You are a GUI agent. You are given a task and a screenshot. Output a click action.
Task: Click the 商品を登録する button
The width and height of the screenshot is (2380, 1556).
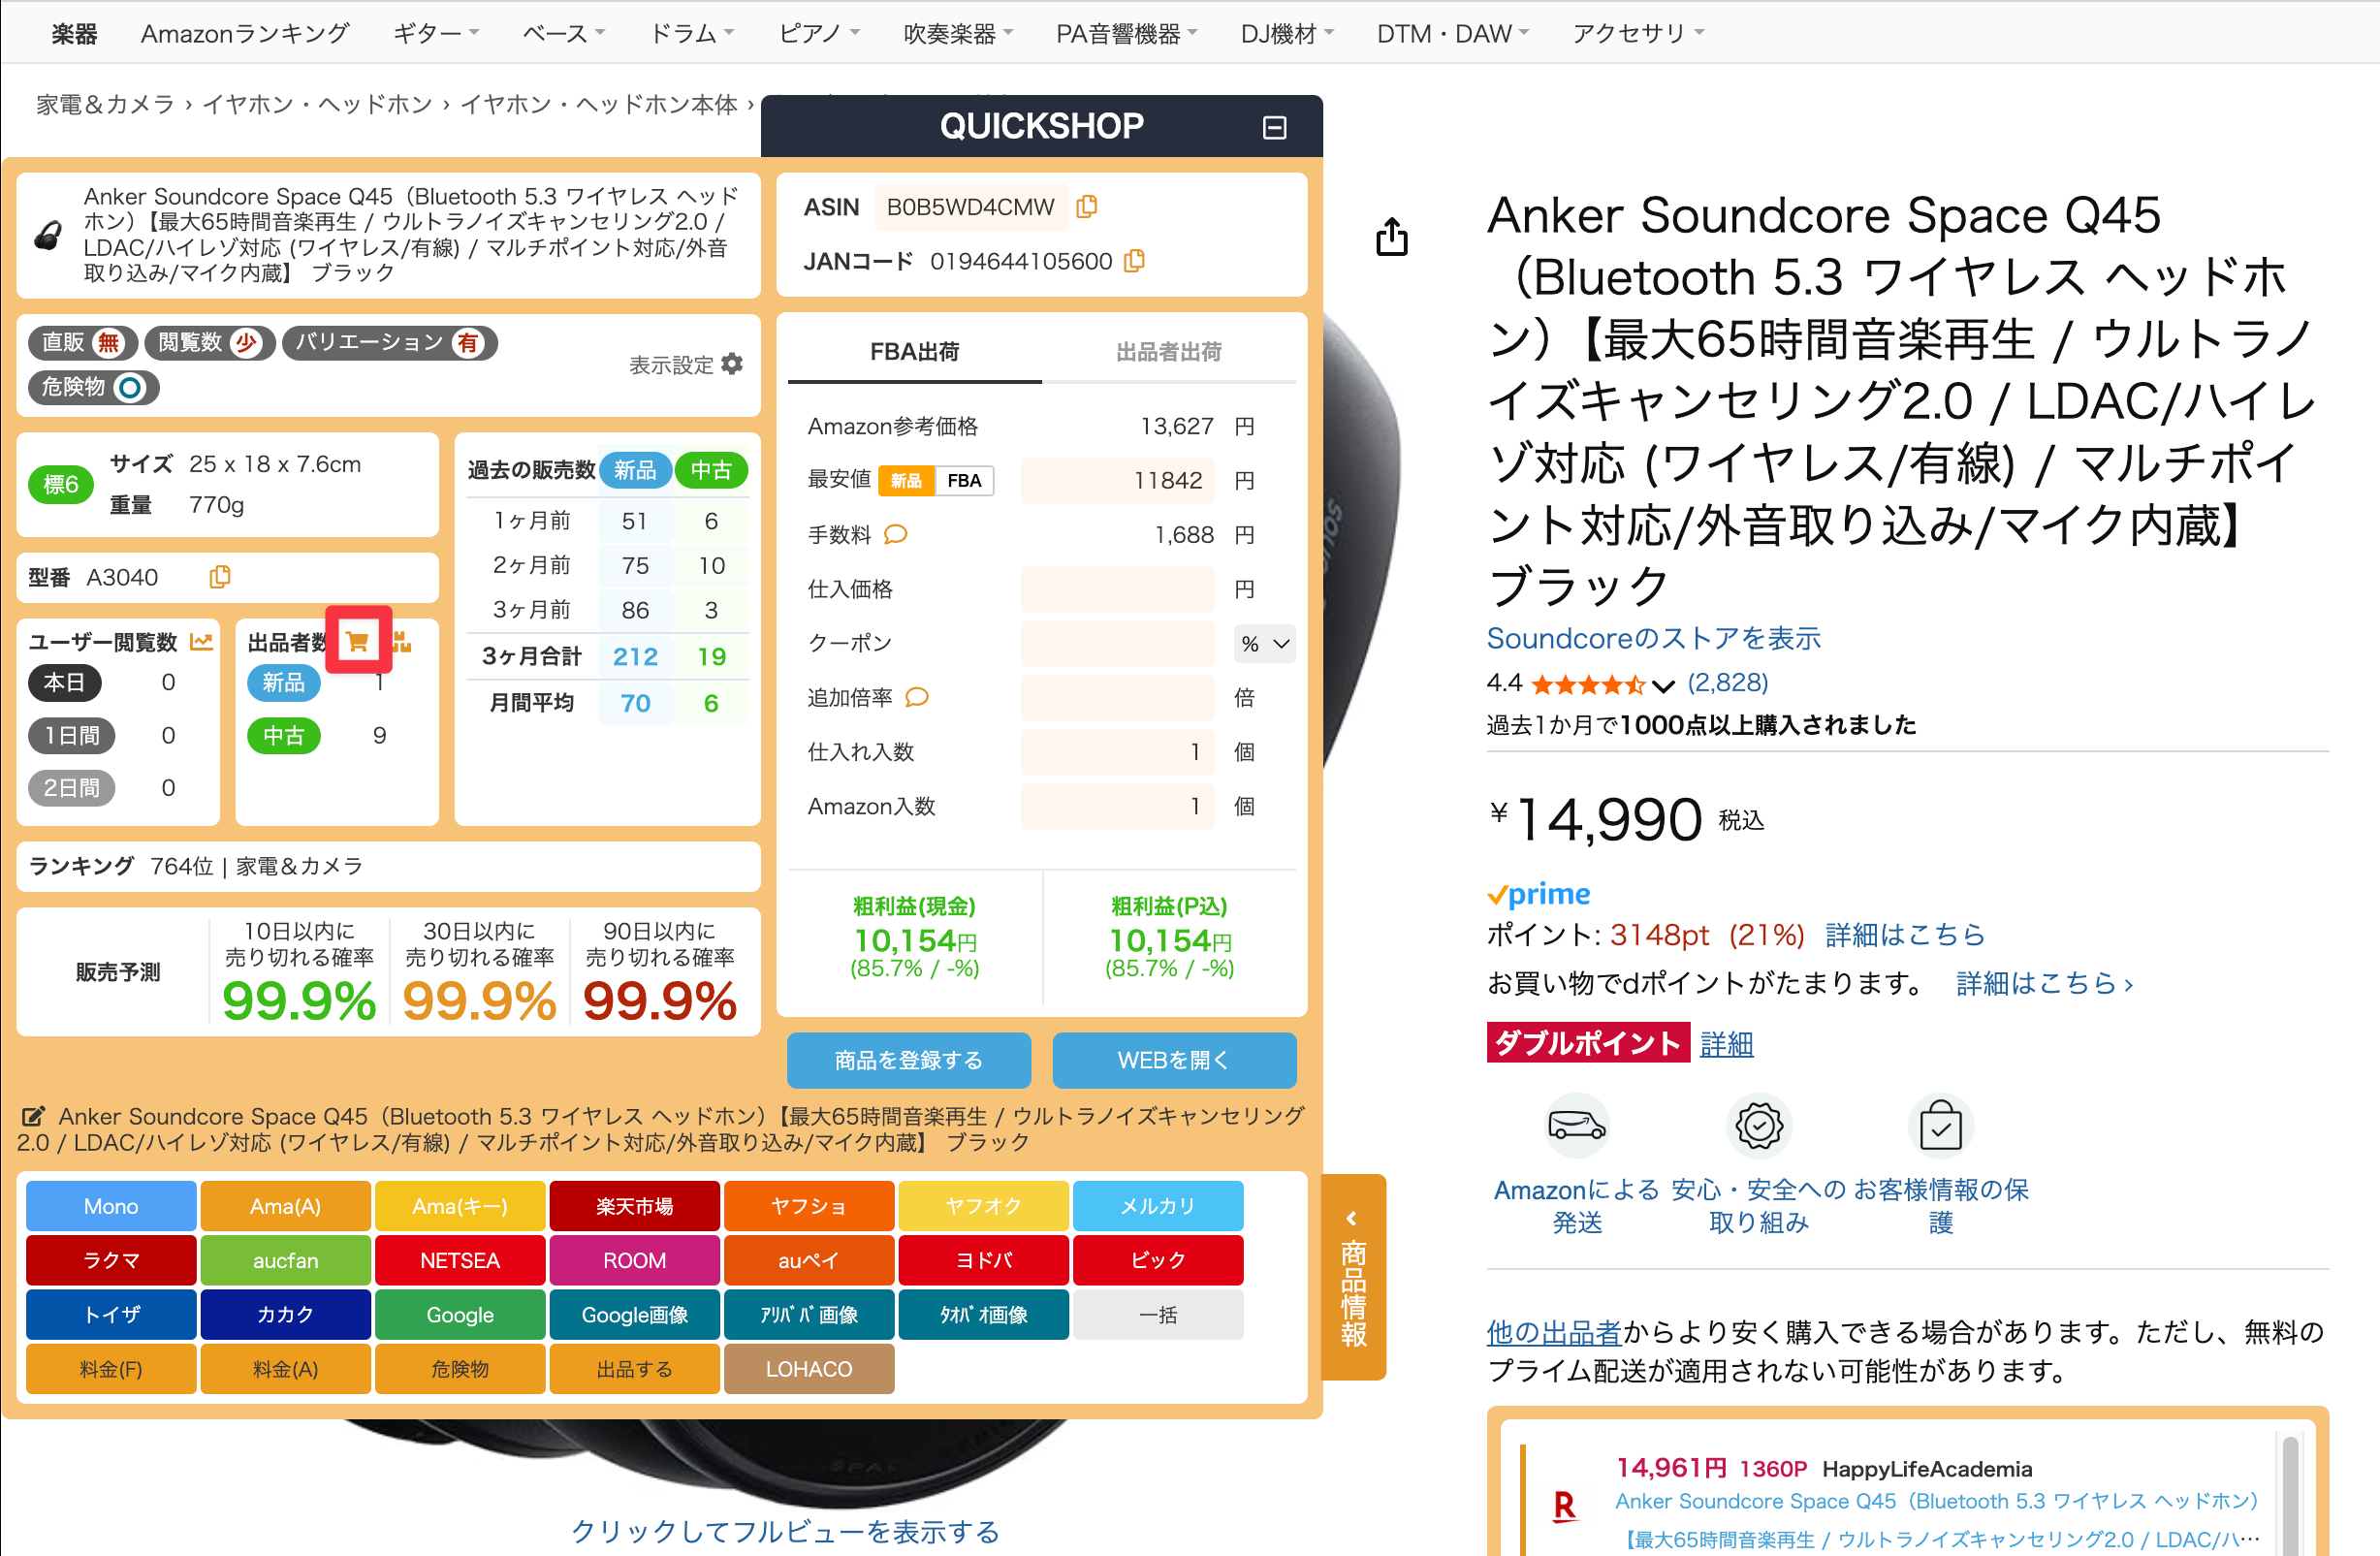(909, 1060)
